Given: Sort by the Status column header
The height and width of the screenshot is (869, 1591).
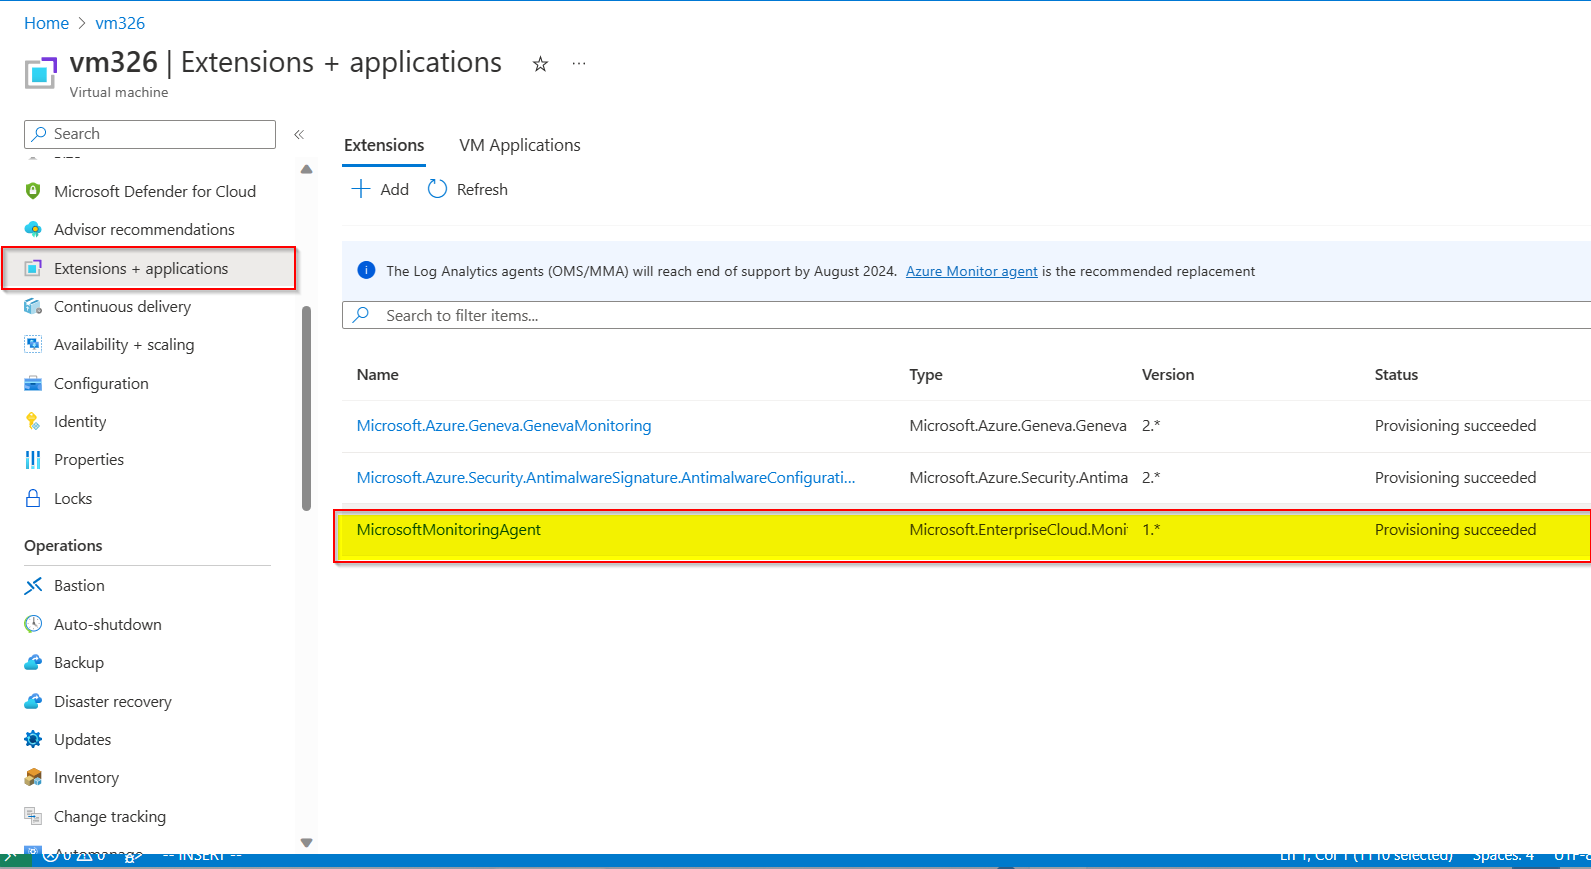Looking at the screenshot, I should coord(1396,374).
